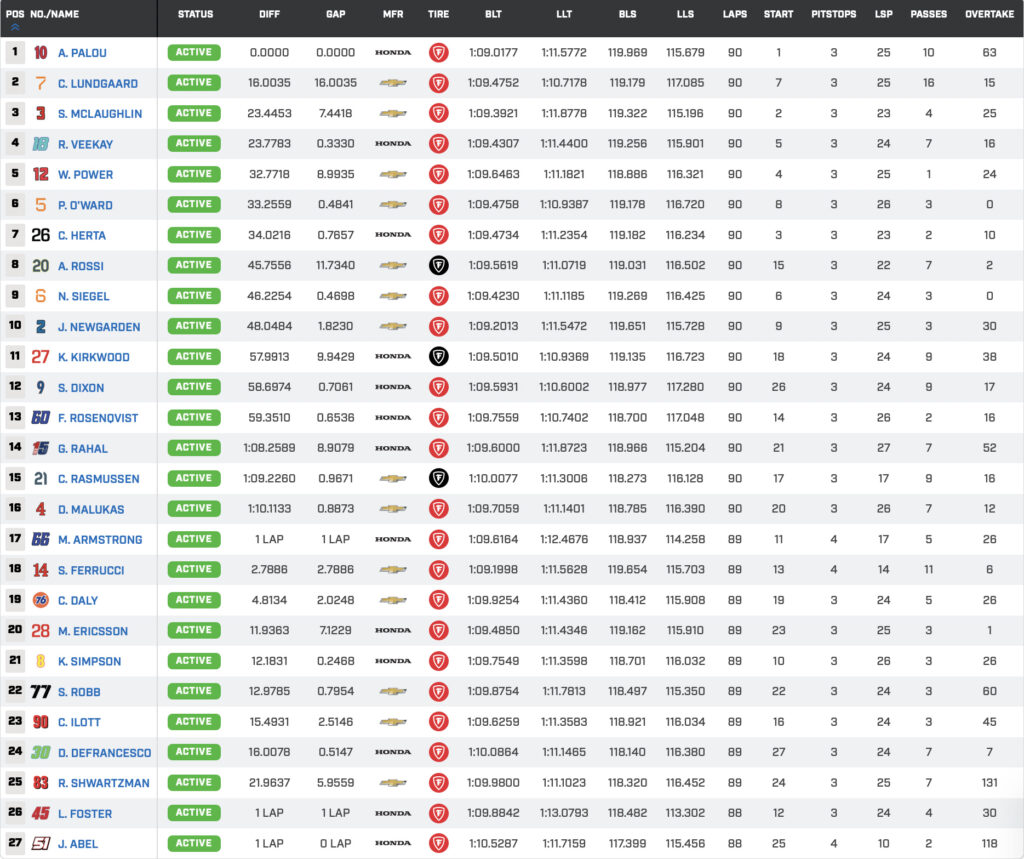1024x859 pixels.
Task: Open driver D. Malukas's name link
Action: coord(91,510)
